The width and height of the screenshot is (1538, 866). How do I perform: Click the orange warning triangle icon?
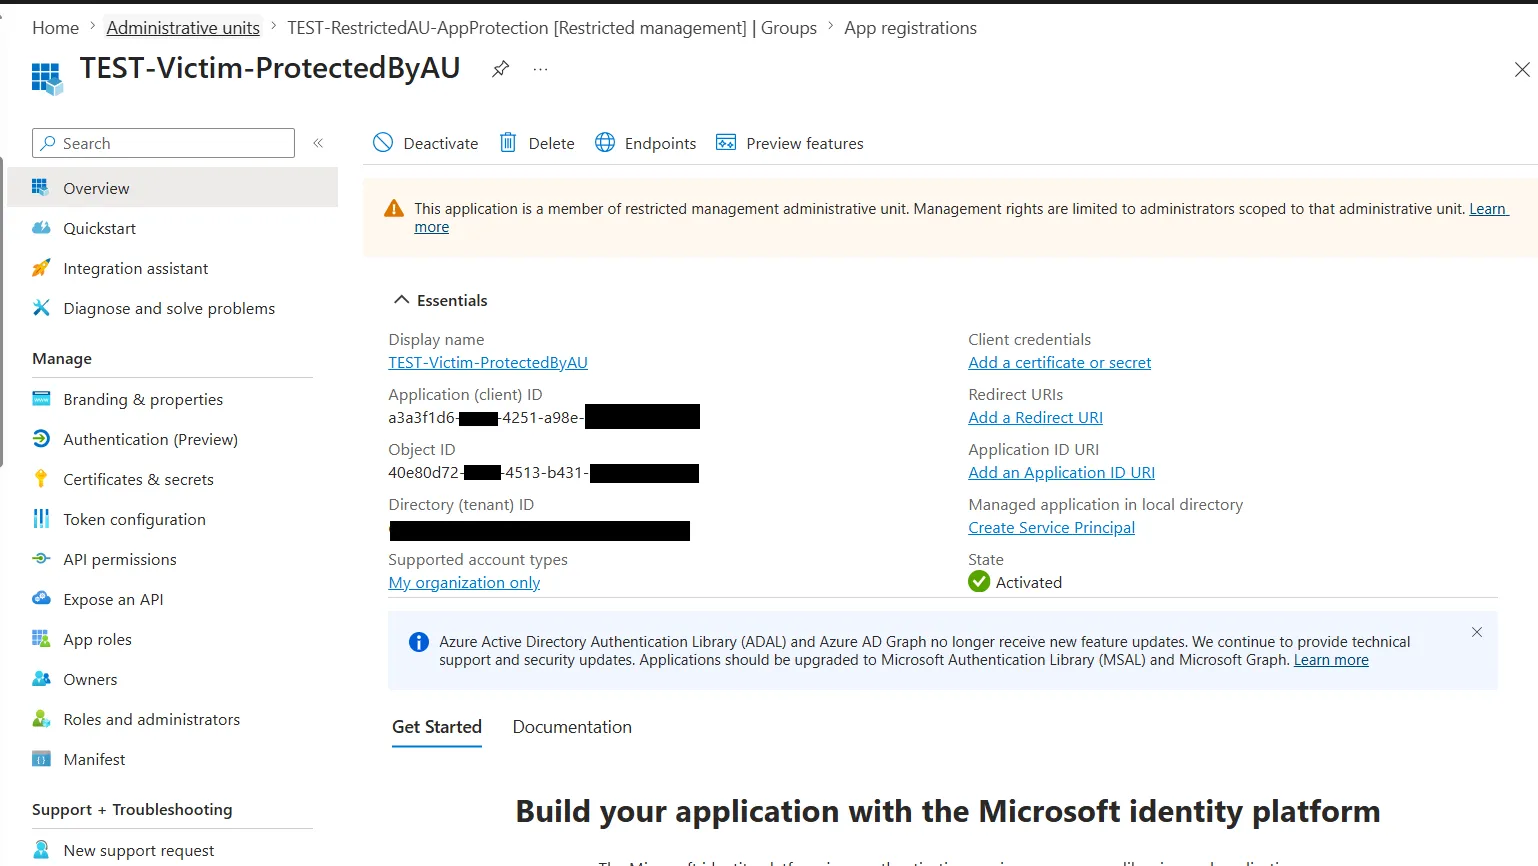click(x=394, y=208)
